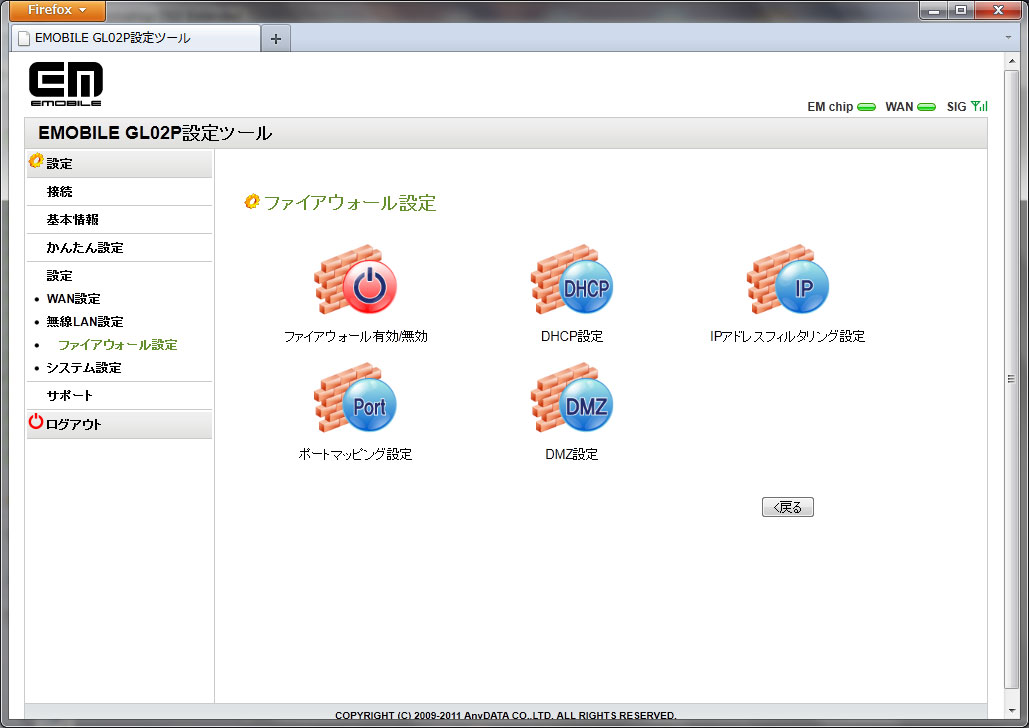Open 接続 in the sidebar
The height and width of the screenshot is (728, 1029).
click(x=59, y=192)
